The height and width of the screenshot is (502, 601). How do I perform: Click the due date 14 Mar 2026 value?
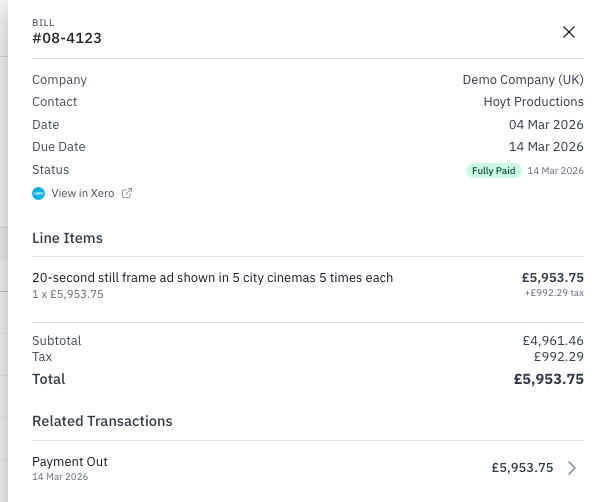click(546, 147)
